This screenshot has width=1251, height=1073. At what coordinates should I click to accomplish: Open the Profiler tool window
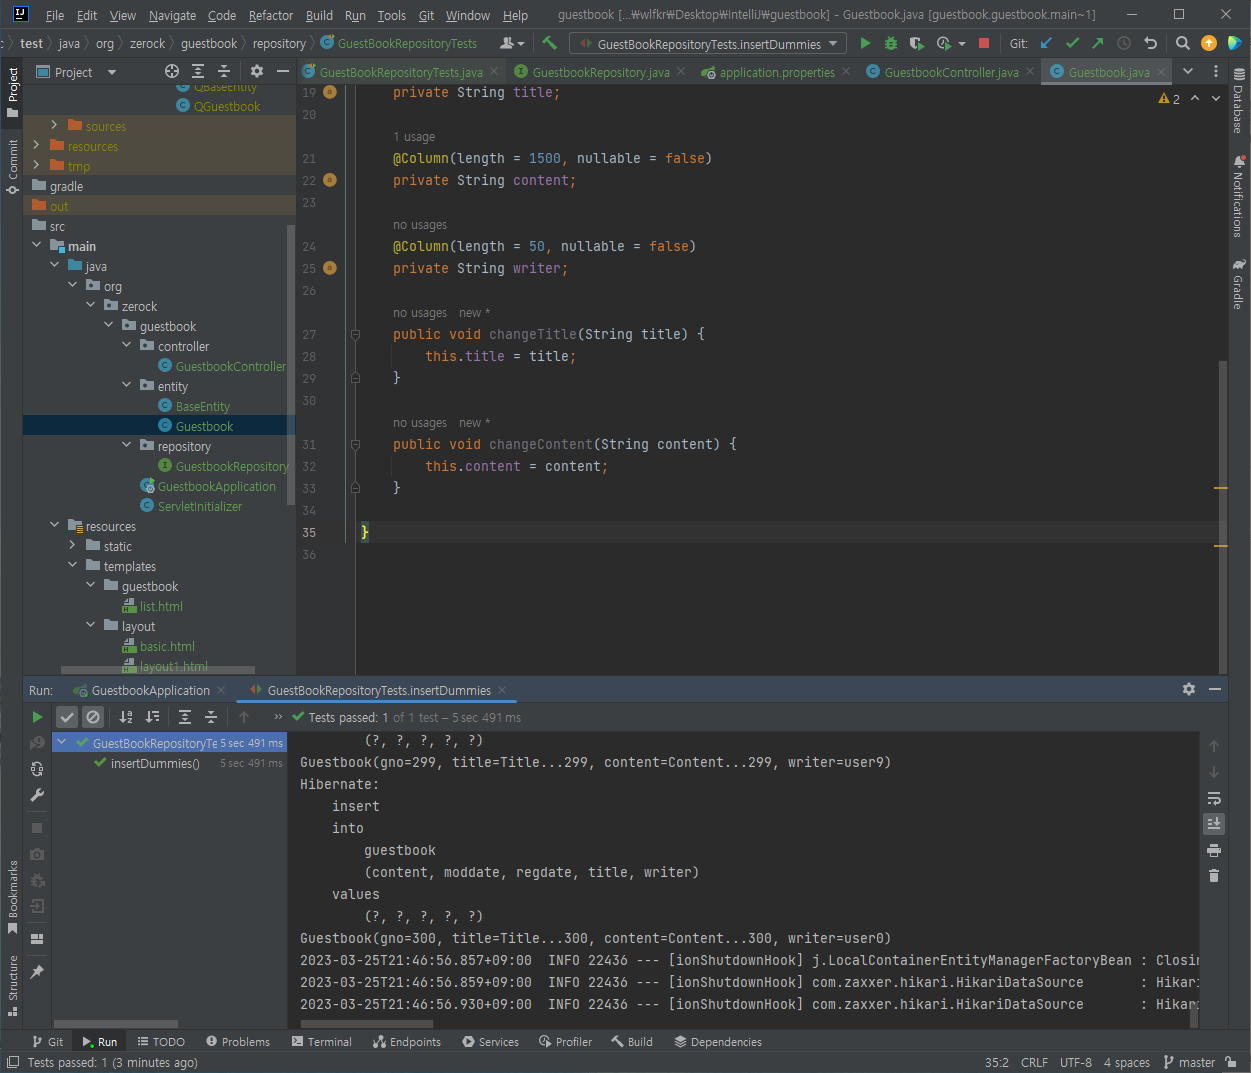(565, 1041)
